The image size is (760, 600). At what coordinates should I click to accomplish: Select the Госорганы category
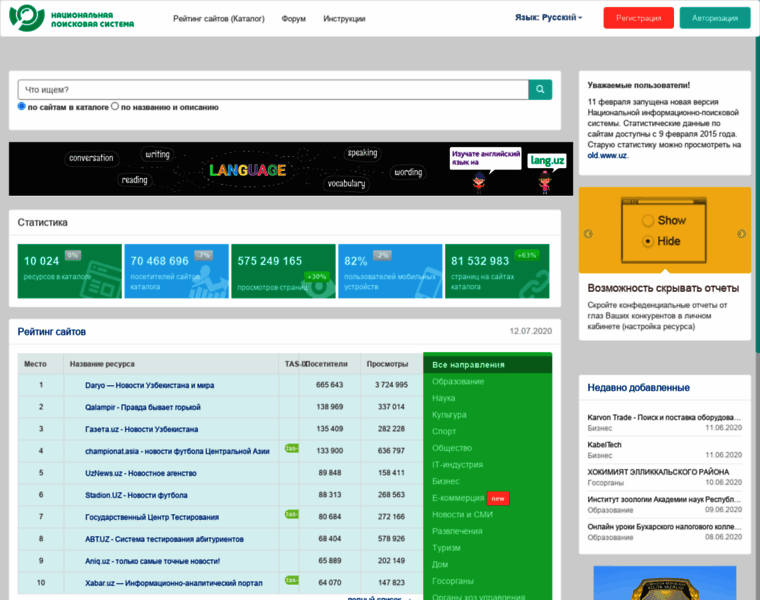click(x=453, y=581)
